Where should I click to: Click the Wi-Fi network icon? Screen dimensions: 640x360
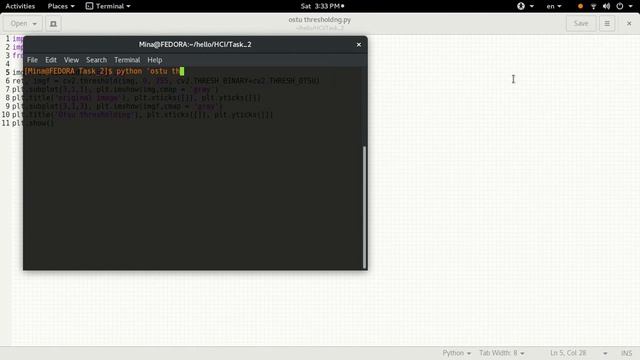[593, 6]
